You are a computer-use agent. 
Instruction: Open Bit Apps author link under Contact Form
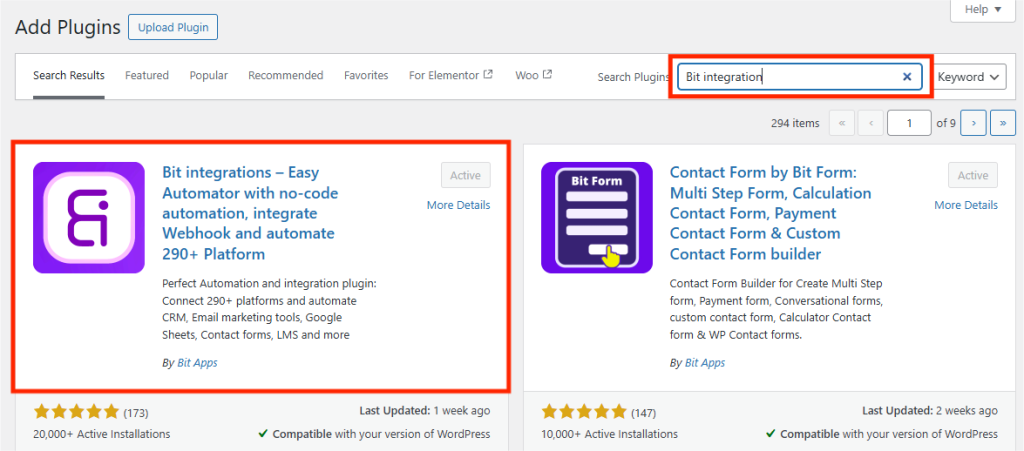[705, 363]
